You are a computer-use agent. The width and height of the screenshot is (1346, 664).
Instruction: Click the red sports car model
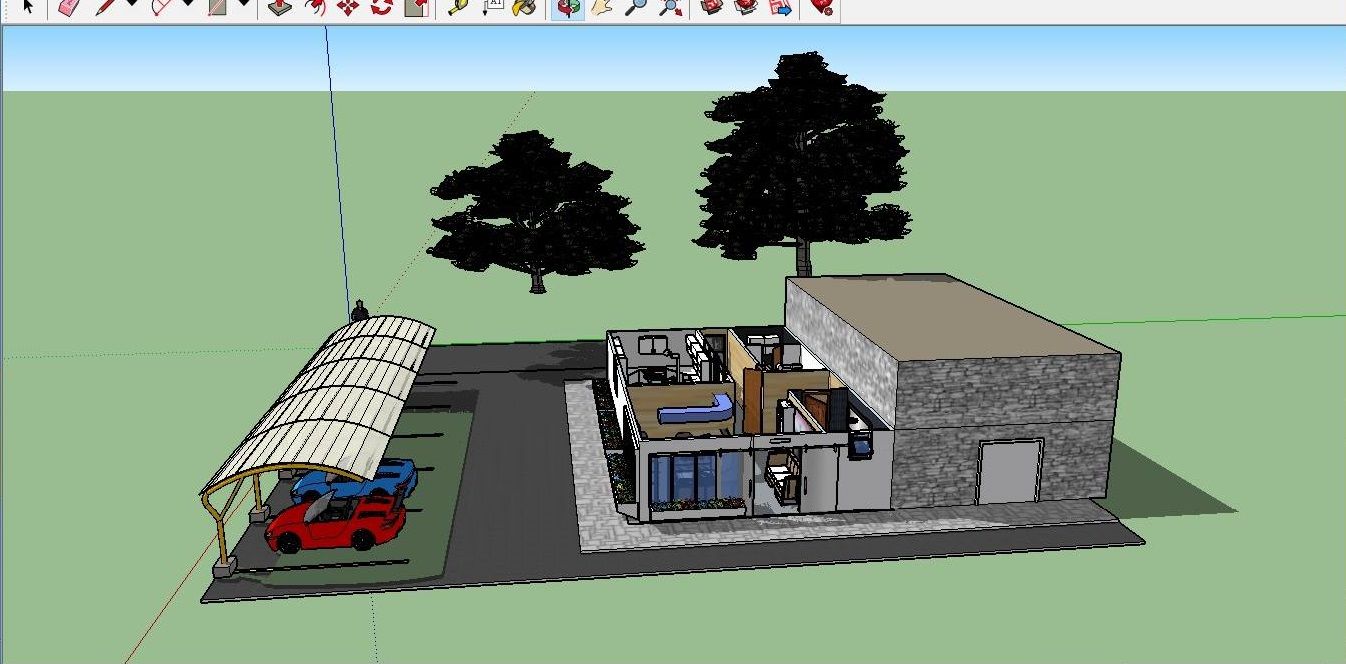point(335,523)
